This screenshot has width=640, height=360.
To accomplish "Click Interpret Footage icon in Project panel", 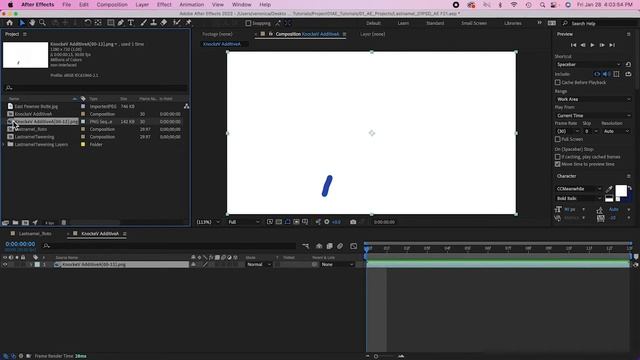I will [5, 223].
